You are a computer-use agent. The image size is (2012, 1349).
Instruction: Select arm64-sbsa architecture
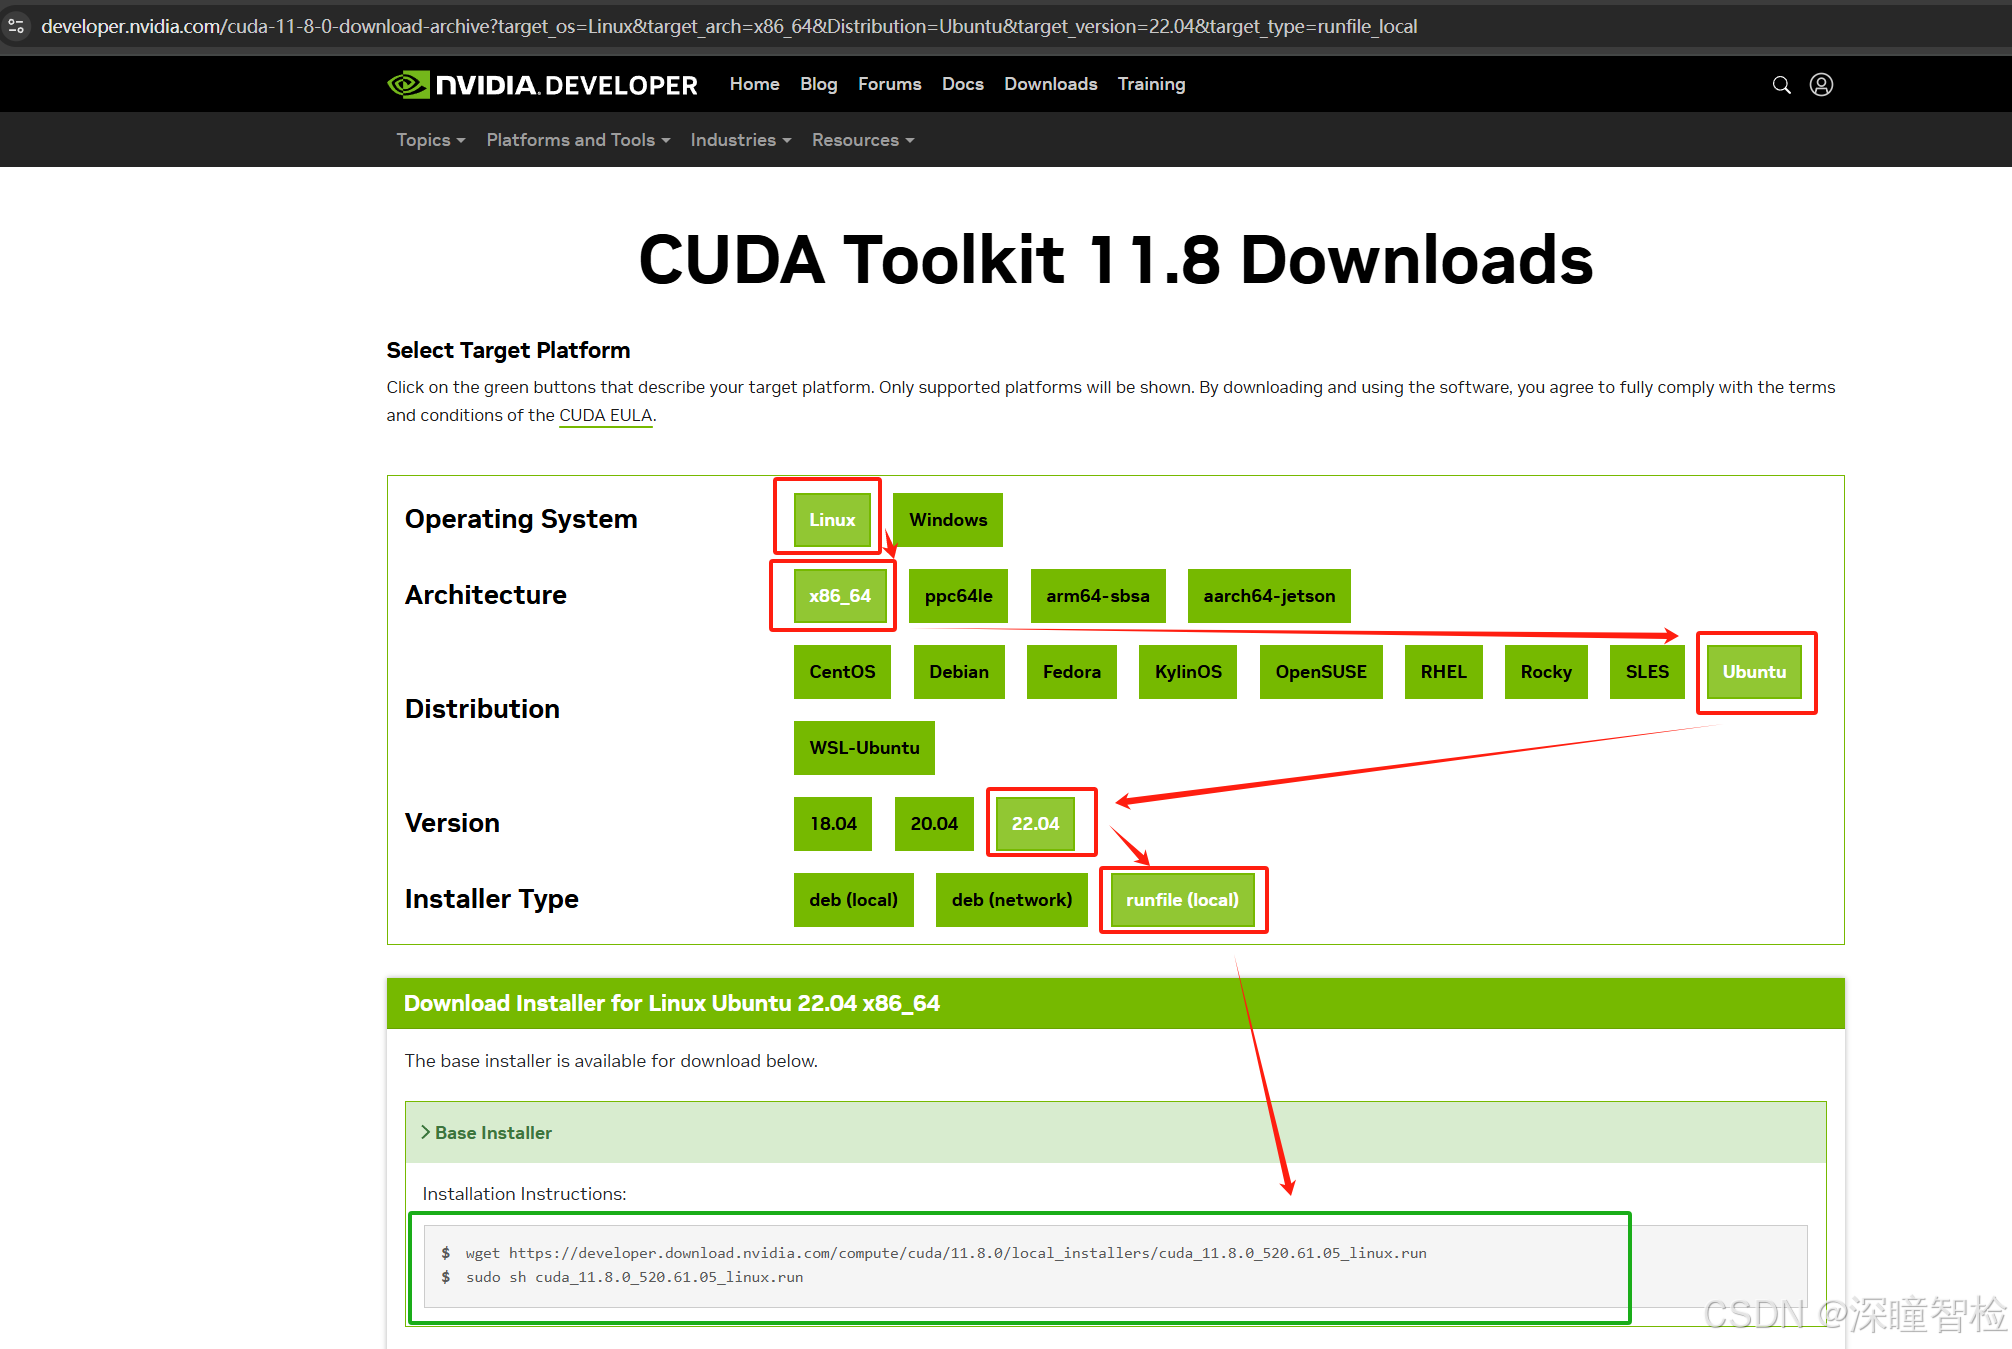1098,596
